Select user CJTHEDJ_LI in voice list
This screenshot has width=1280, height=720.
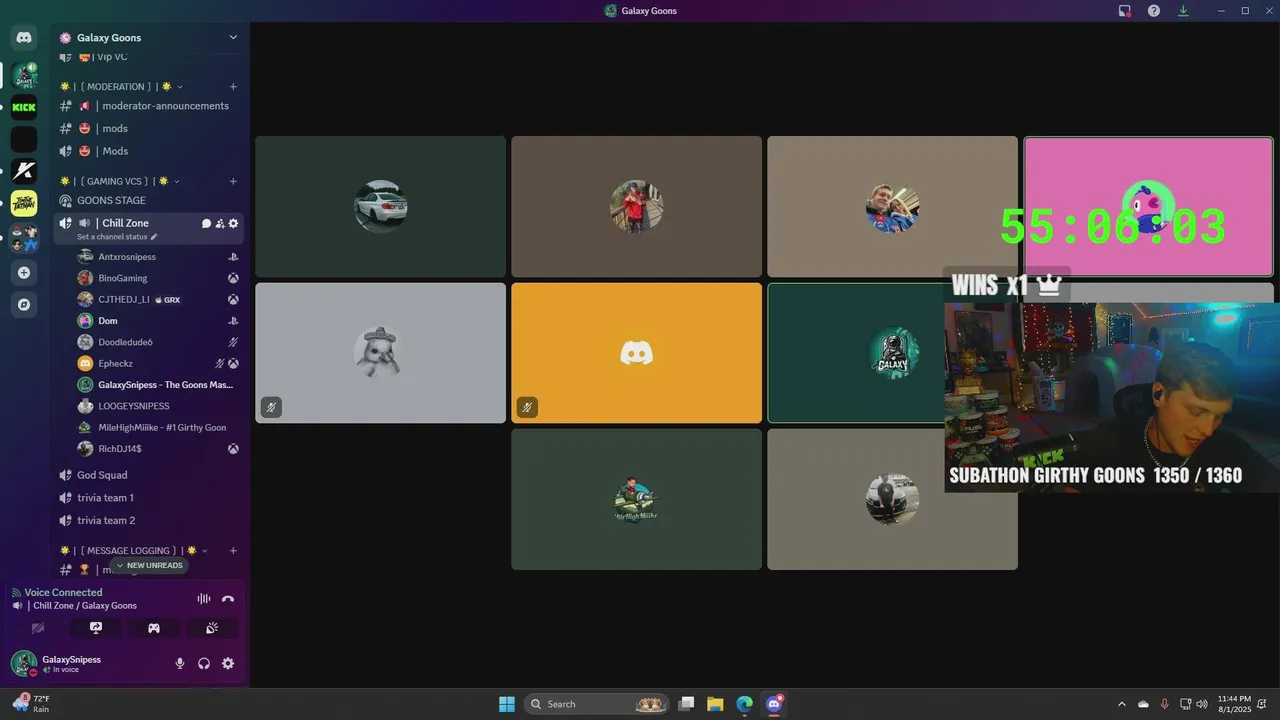pos(157,299)
